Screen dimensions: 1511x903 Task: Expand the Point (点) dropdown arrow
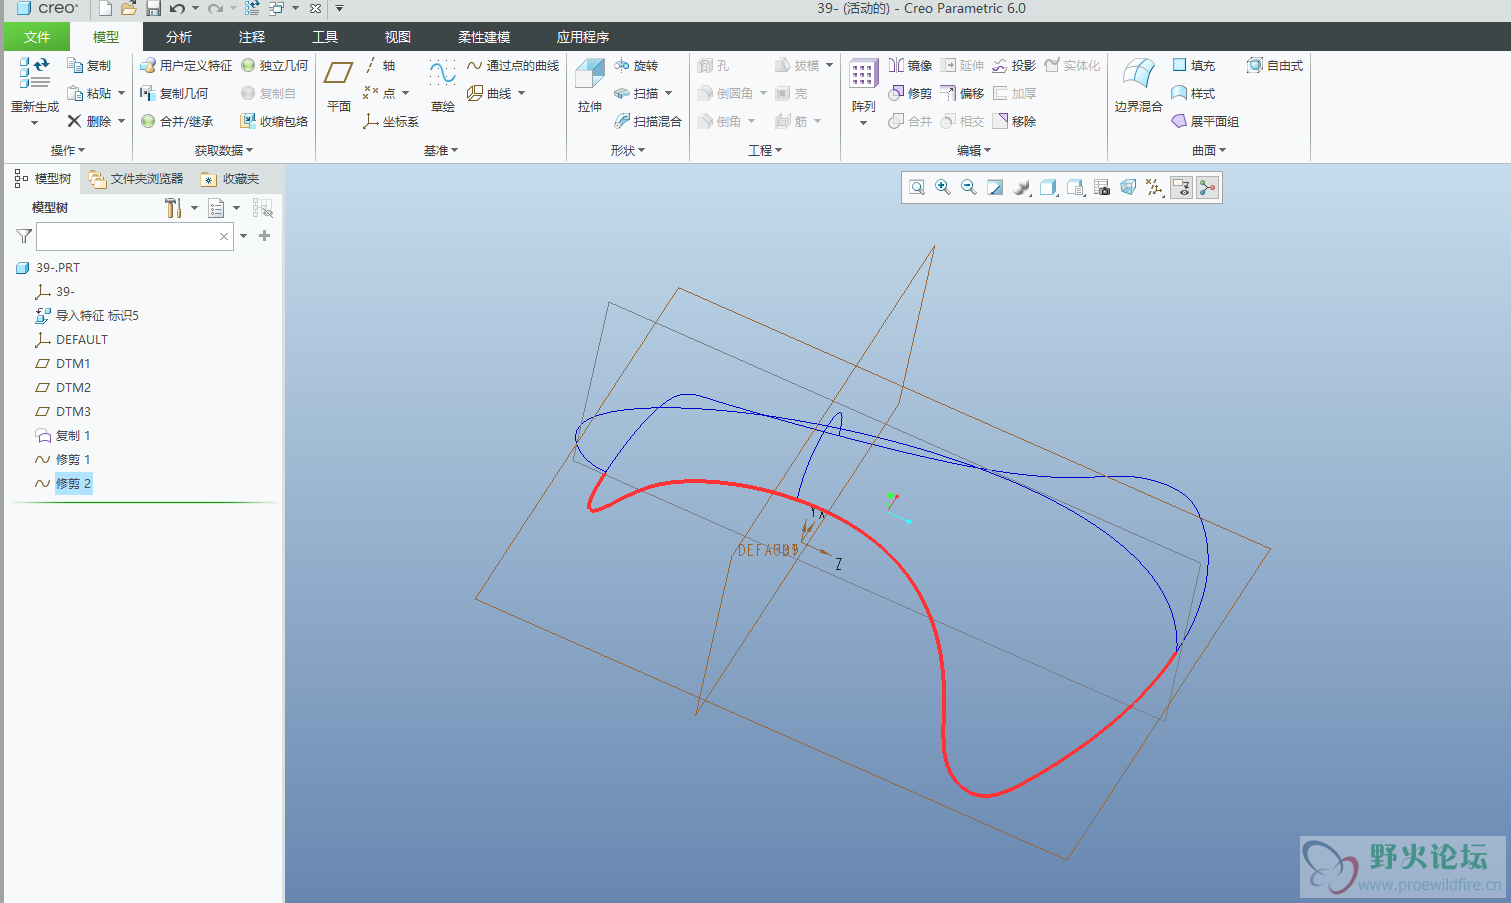pyautogui.click(x=405, y=93)
